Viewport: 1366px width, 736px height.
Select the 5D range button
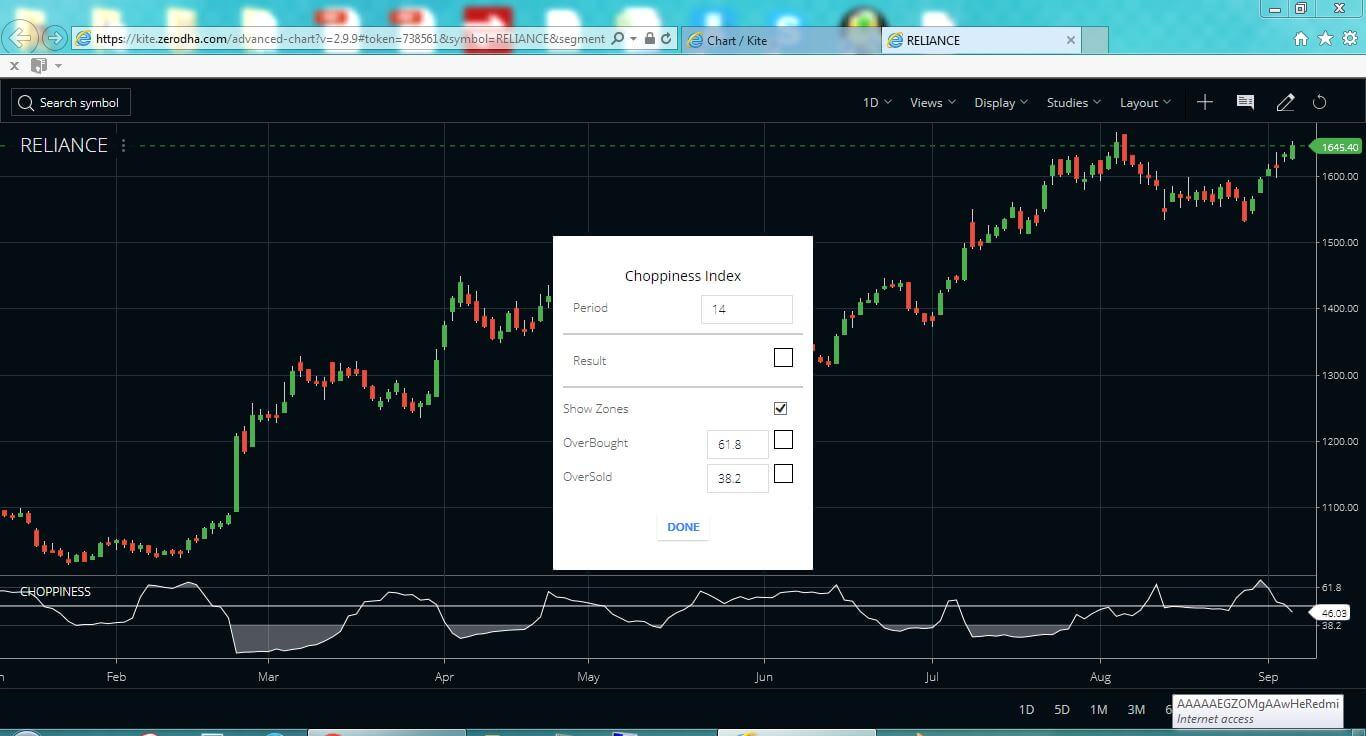coord(1062,709)
